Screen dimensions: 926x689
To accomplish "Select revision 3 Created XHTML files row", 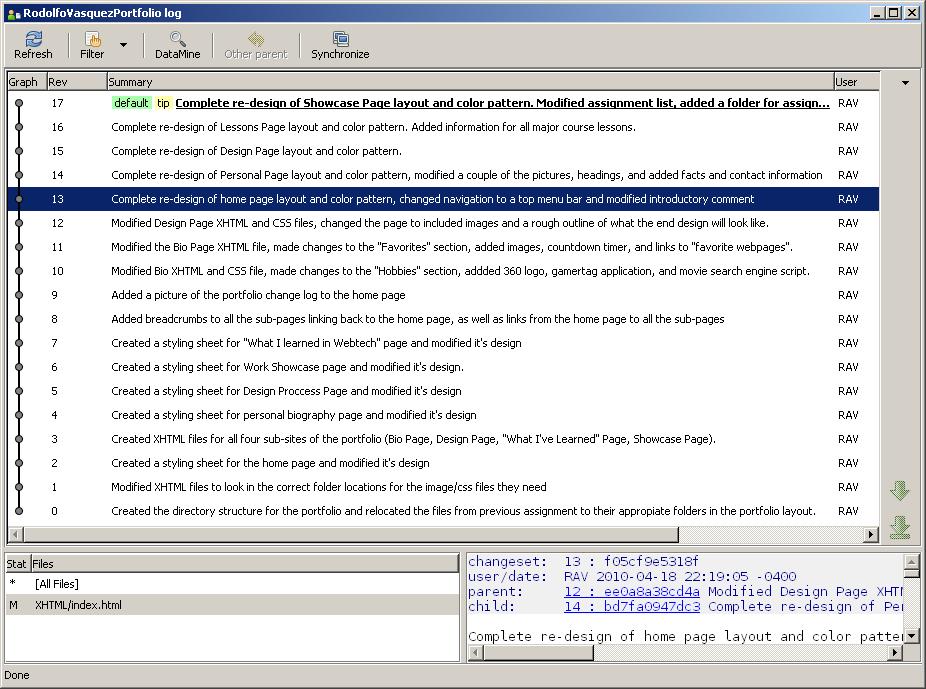I will 443,439.
